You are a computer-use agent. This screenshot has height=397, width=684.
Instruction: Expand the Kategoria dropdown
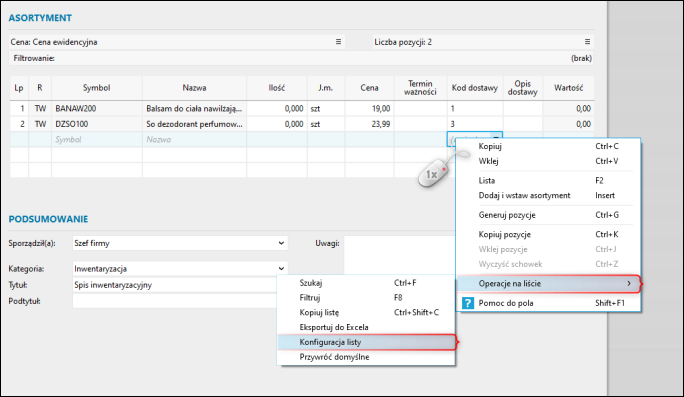coord(281,268)
